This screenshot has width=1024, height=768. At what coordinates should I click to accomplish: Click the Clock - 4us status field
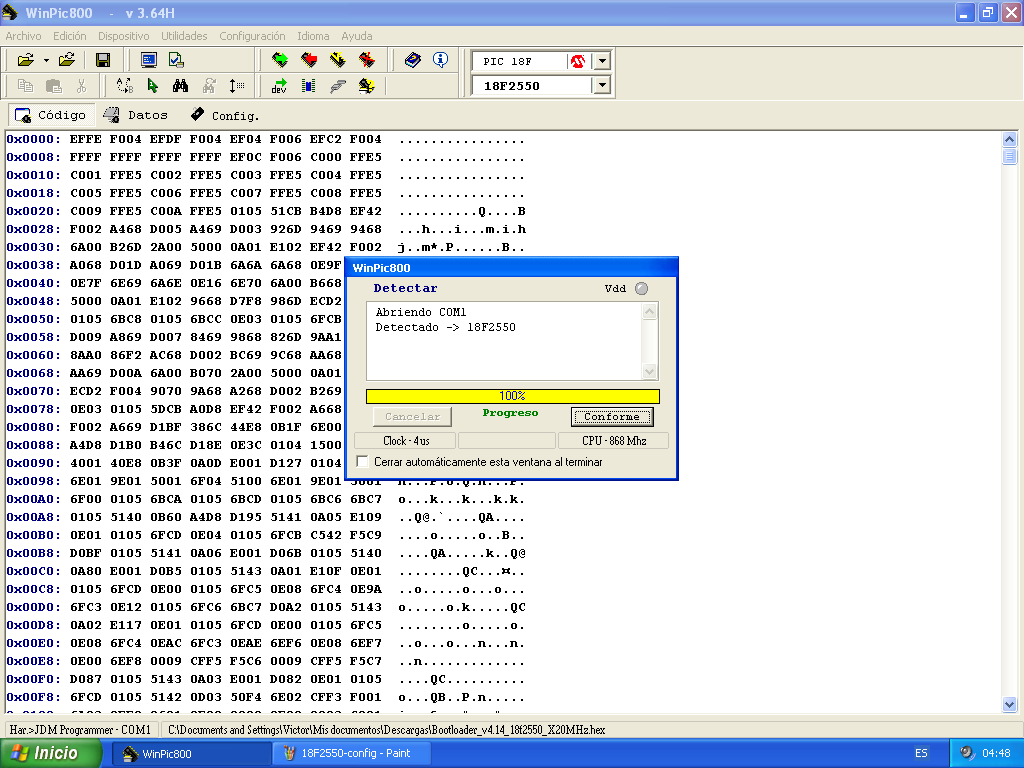coord(406,441)
